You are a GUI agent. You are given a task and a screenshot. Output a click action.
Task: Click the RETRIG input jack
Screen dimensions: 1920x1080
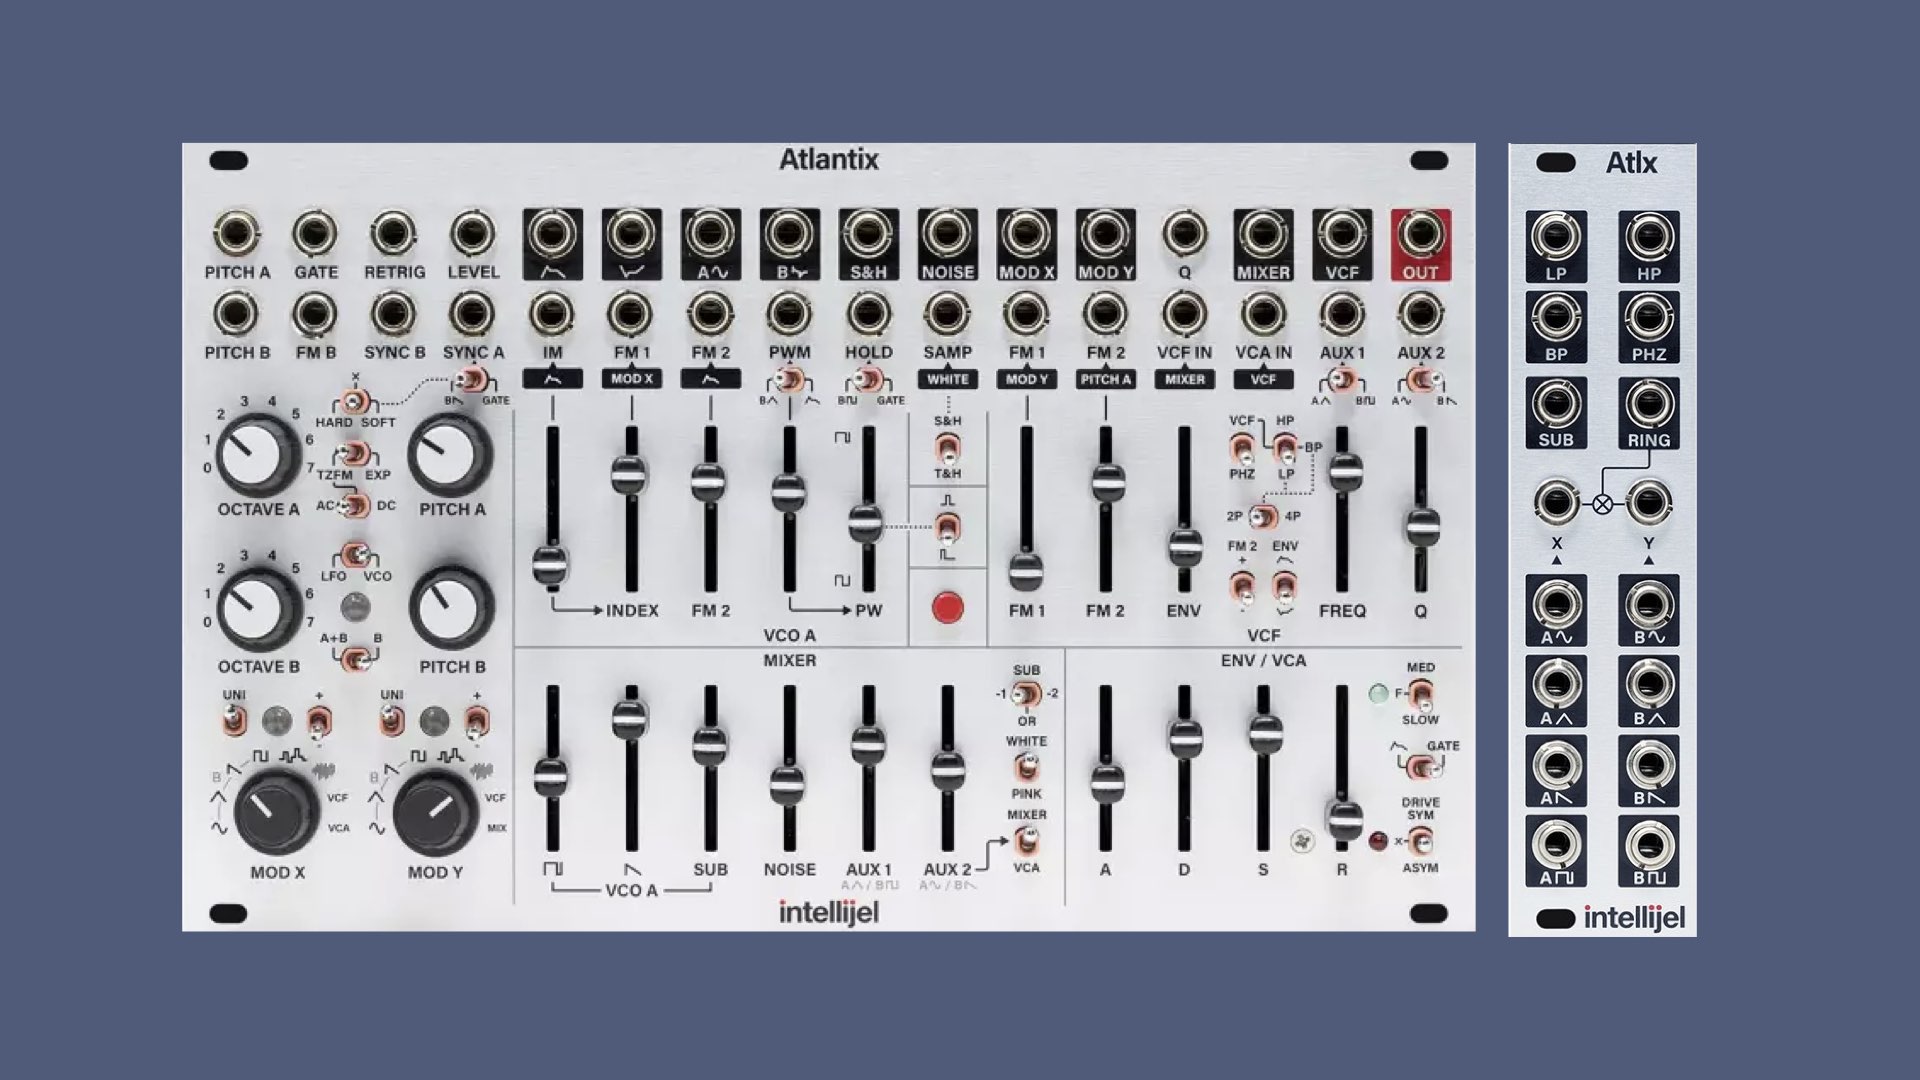point(394,234)
